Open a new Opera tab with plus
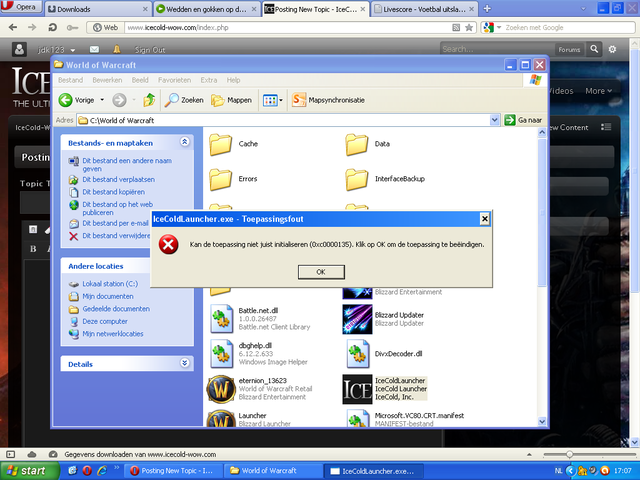 487,9
